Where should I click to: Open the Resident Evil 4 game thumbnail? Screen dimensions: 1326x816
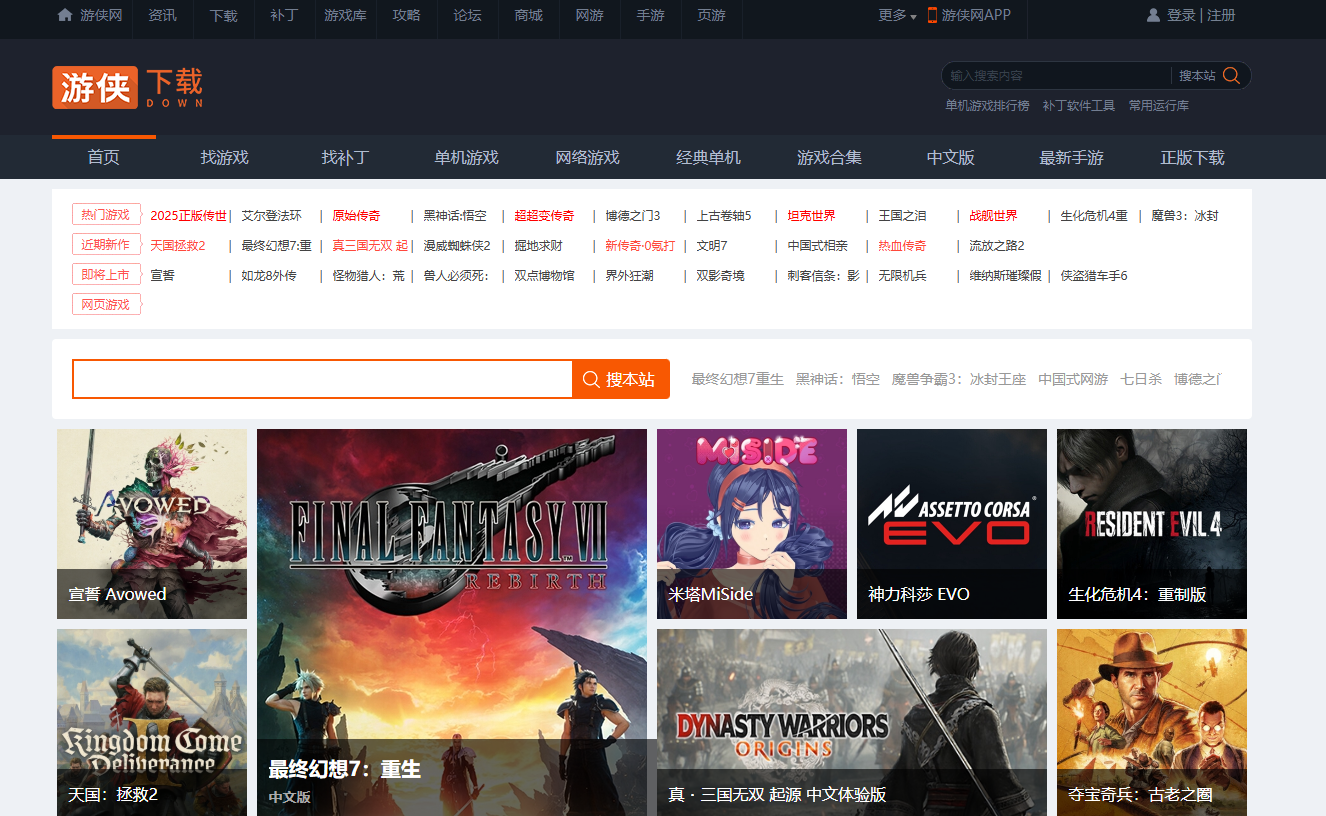click(x=1152, y=524)
